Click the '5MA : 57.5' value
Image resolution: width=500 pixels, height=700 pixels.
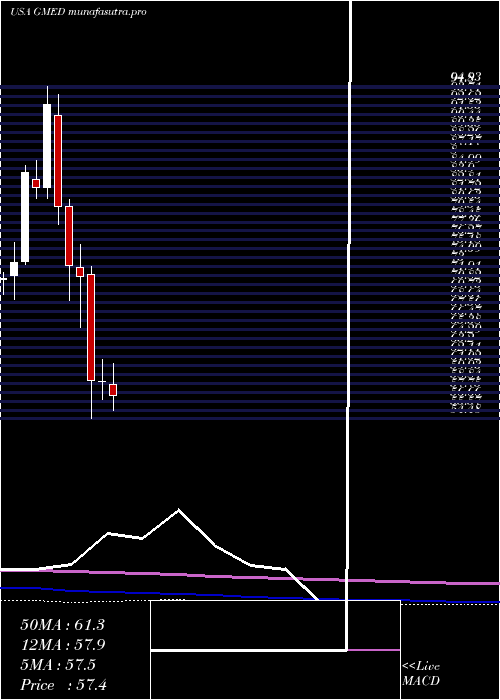coord(58,665)
